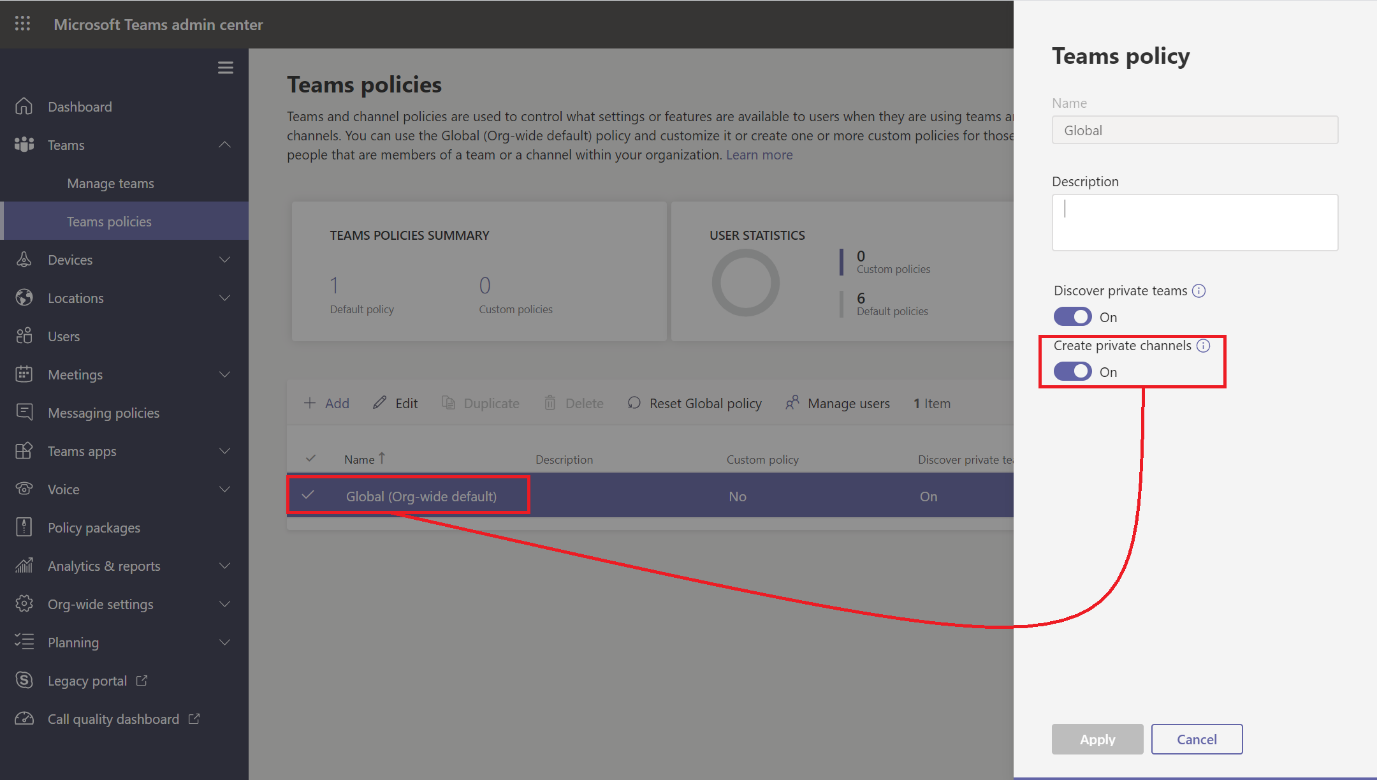Click the Reset Global policy icon
The width and height of the screenshot is (1377, 780).
tap(633, 402)
